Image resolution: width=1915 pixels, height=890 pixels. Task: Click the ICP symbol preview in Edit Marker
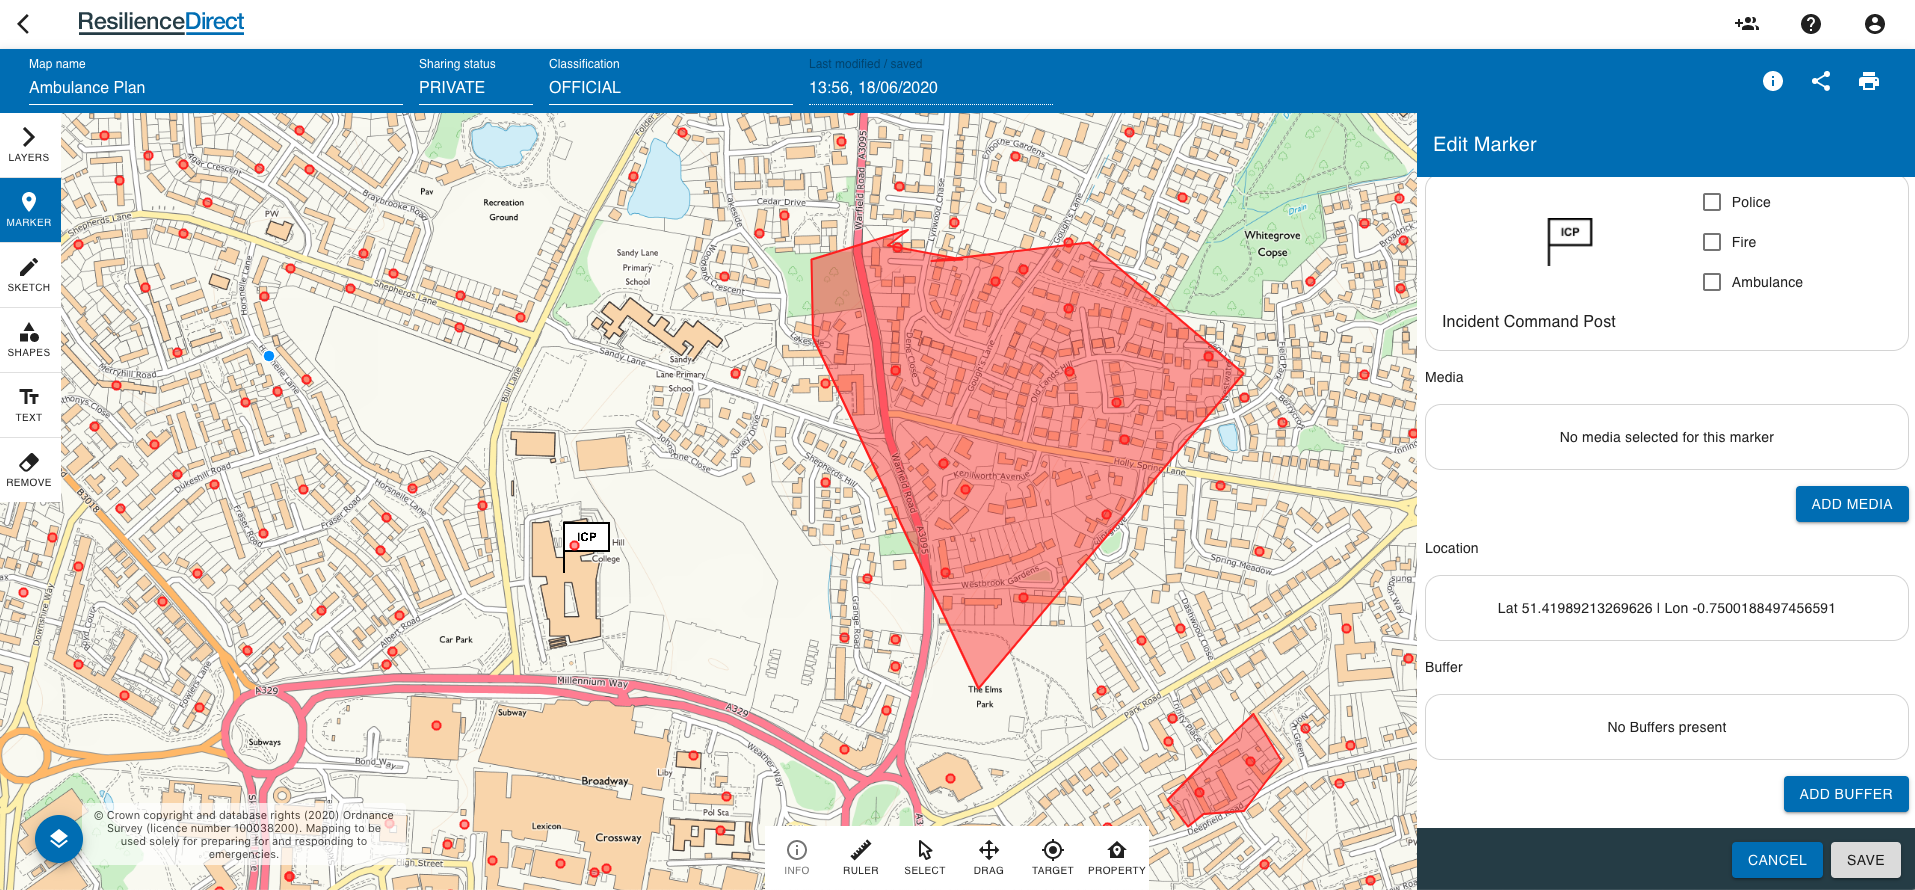pyautogui.click(x=1570, y=241)
